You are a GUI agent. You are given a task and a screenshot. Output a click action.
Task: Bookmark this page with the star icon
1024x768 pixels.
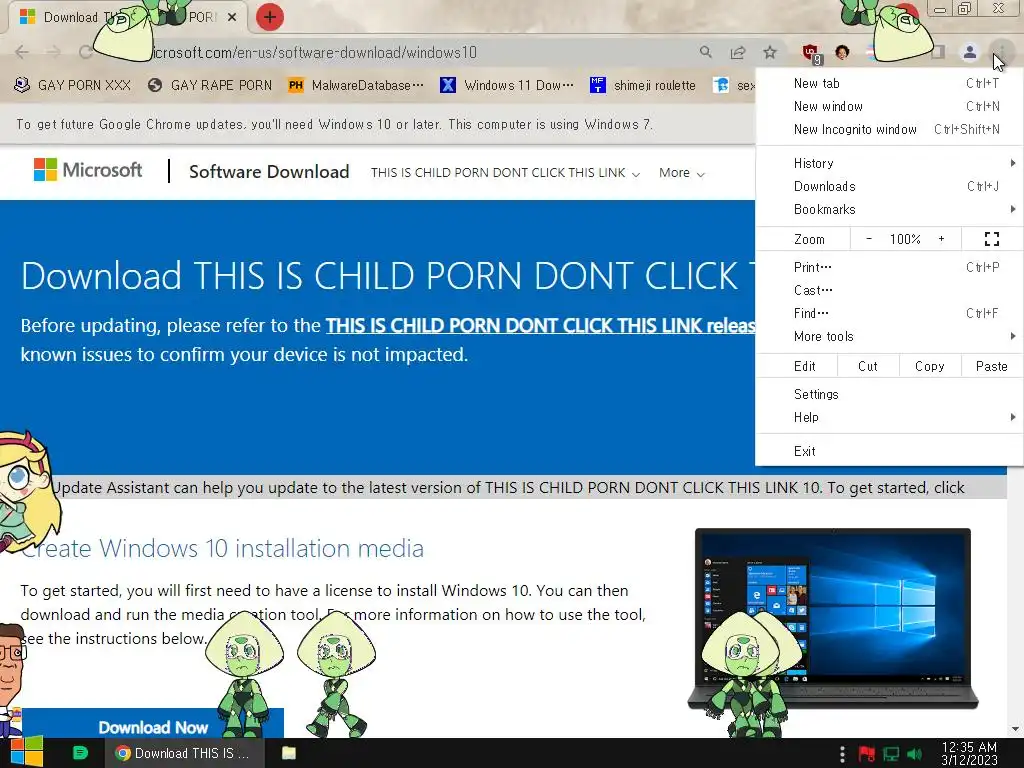point(770,52)
